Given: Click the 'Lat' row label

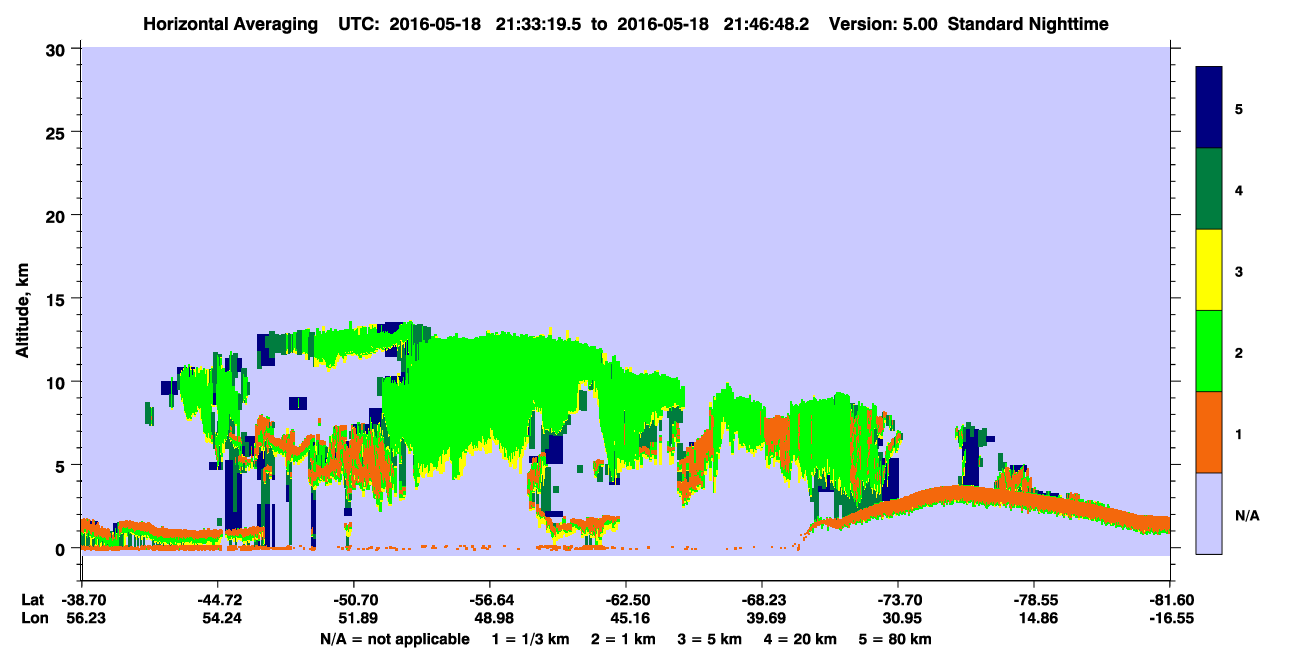Looking at the screenshot, I should coord(32,600).
